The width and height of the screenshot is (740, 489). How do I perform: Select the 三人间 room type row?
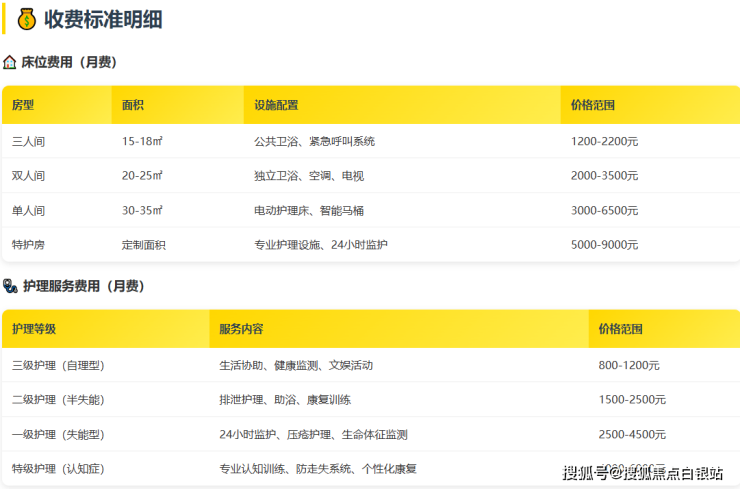point(28,141)
